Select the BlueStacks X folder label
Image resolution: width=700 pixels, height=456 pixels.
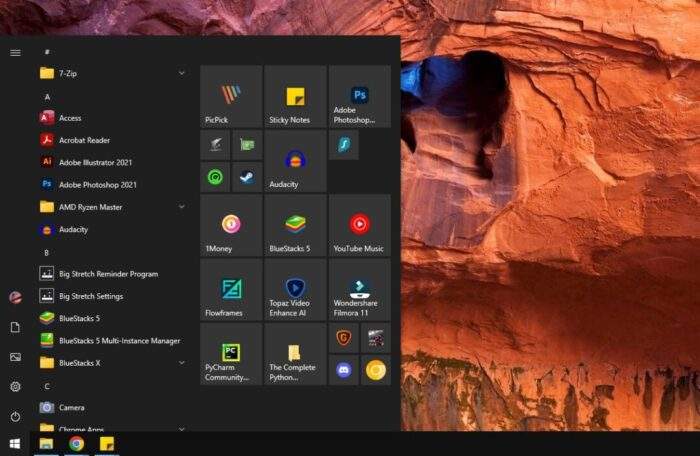79,363
